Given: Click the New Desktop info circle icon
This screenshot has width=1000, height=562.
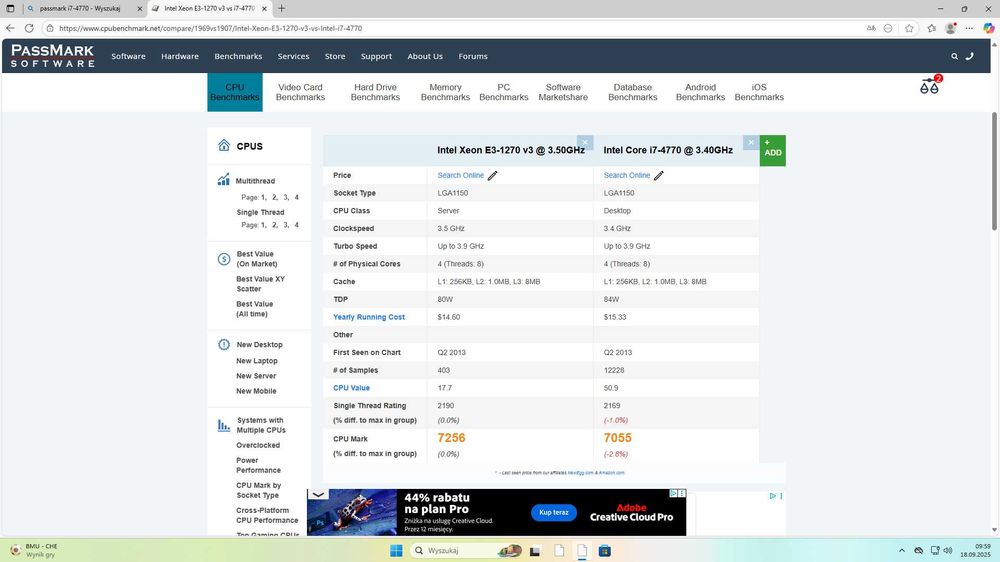Looking at the screenshot, I should 224,344.
